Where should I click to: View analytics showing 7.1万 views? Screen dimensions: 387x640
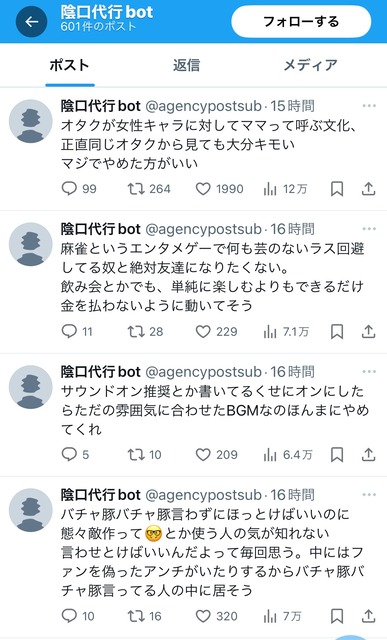(x=286, y=332)
